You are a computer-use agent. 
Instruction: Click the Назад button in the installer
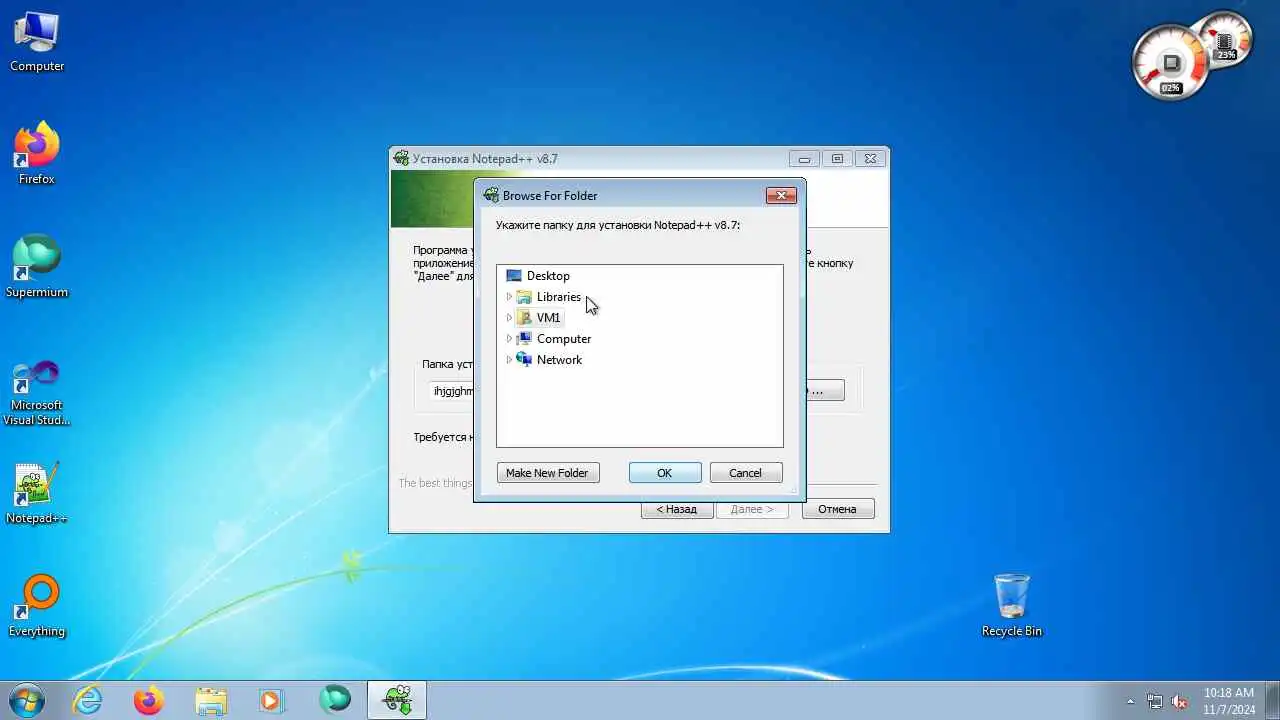tap(677, 509)
